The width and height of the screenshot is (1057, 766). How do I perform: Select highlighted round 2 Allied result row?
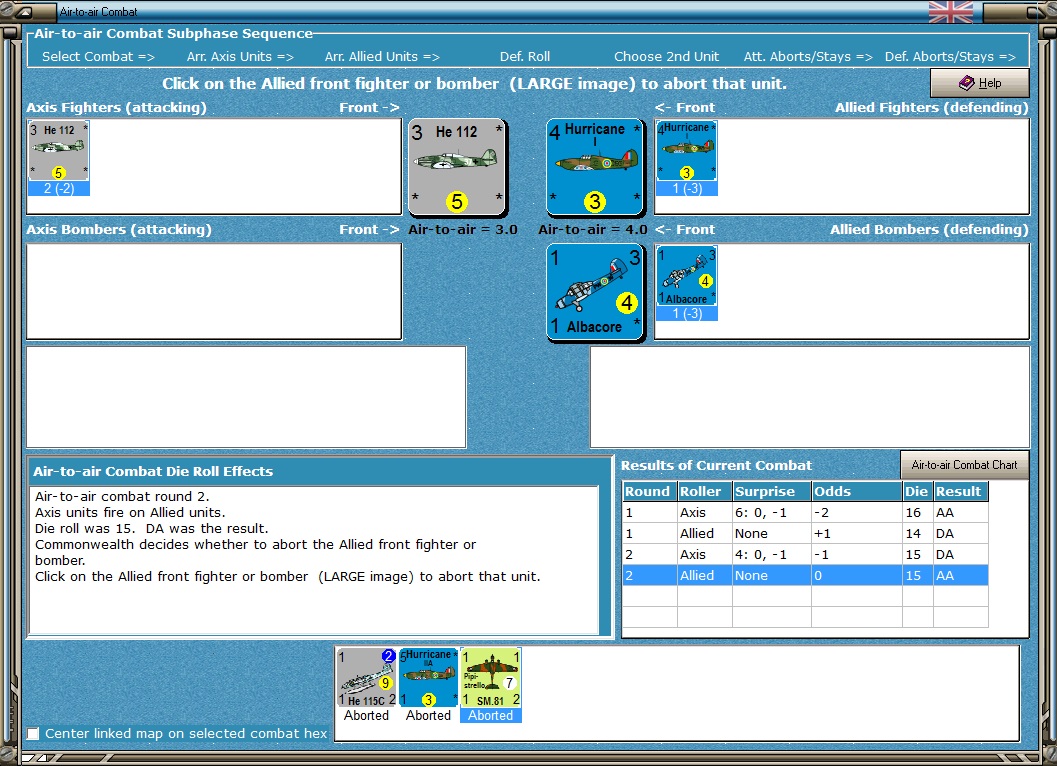coord(806,575)
